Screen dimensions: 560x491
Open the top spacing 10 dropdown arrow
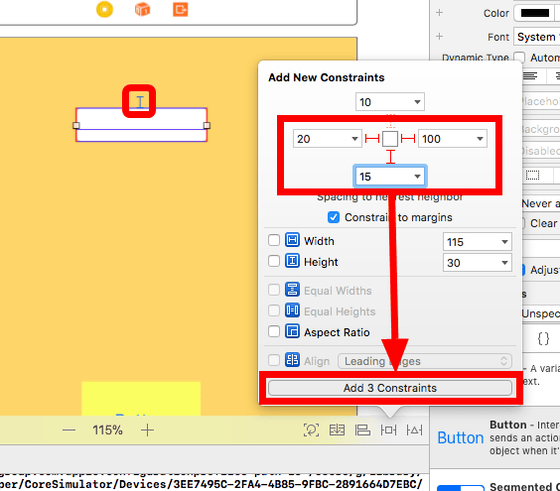(x=417, y=102)
